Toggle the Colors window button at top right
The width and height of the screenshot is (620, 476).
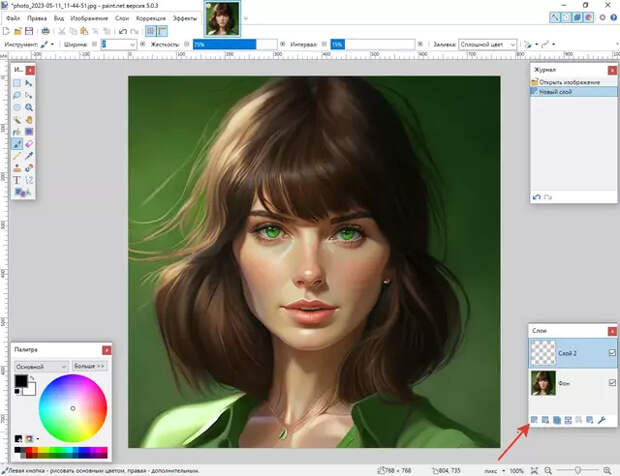point(588,17)
